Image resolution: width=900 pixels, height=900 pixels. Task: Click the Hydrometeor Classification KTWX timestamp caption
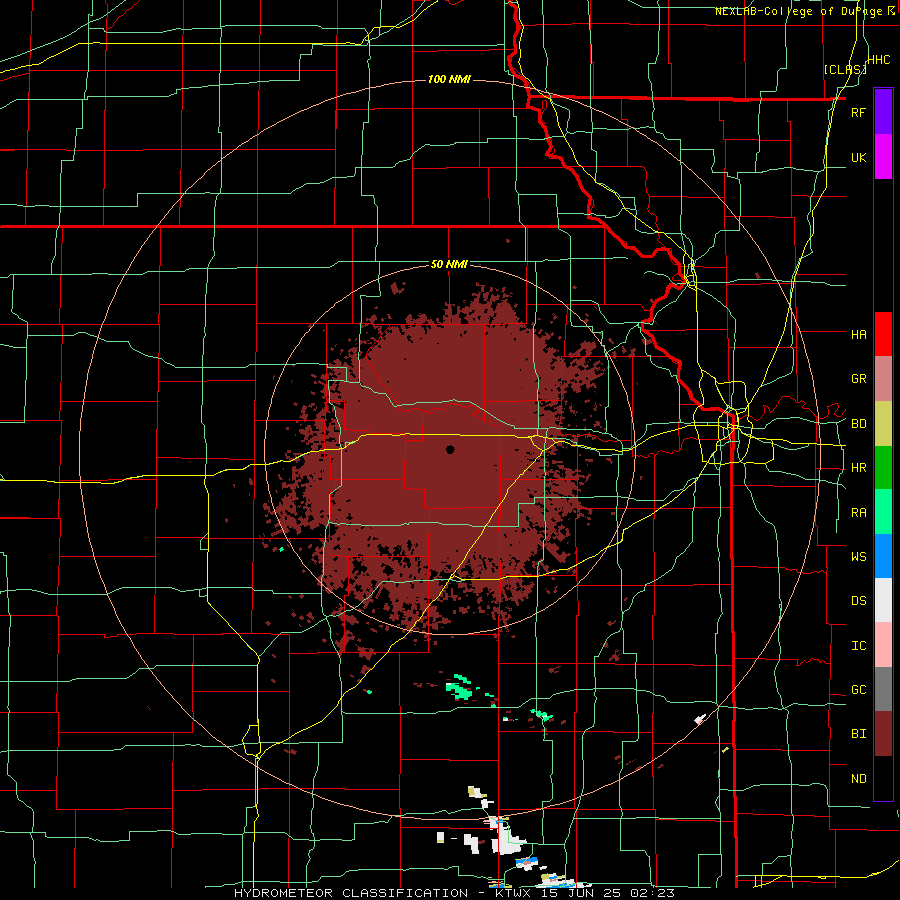tap(455, 893)
